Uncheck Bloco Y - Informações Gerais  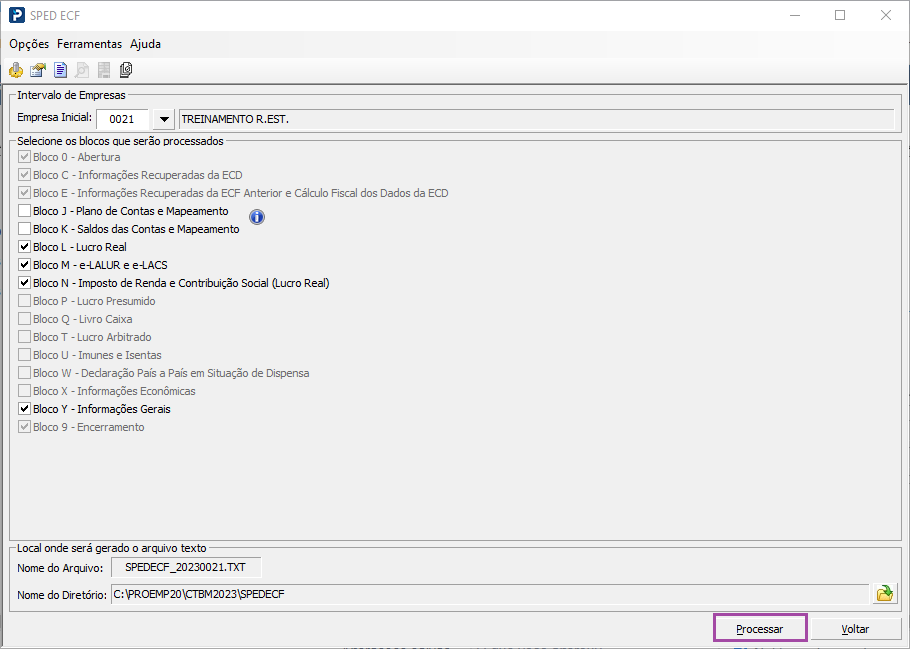(24, 409)
